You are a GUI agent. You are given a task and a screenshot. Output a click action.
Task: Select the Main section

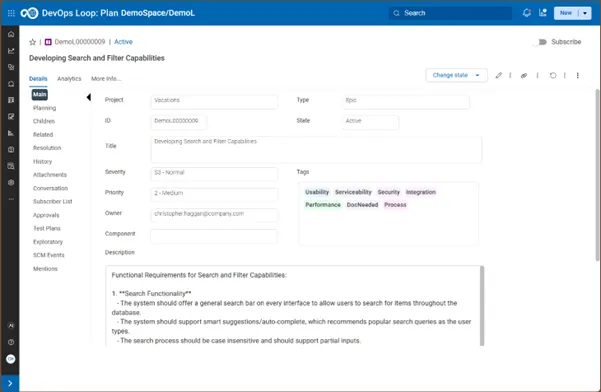click(x=39, y=94)
